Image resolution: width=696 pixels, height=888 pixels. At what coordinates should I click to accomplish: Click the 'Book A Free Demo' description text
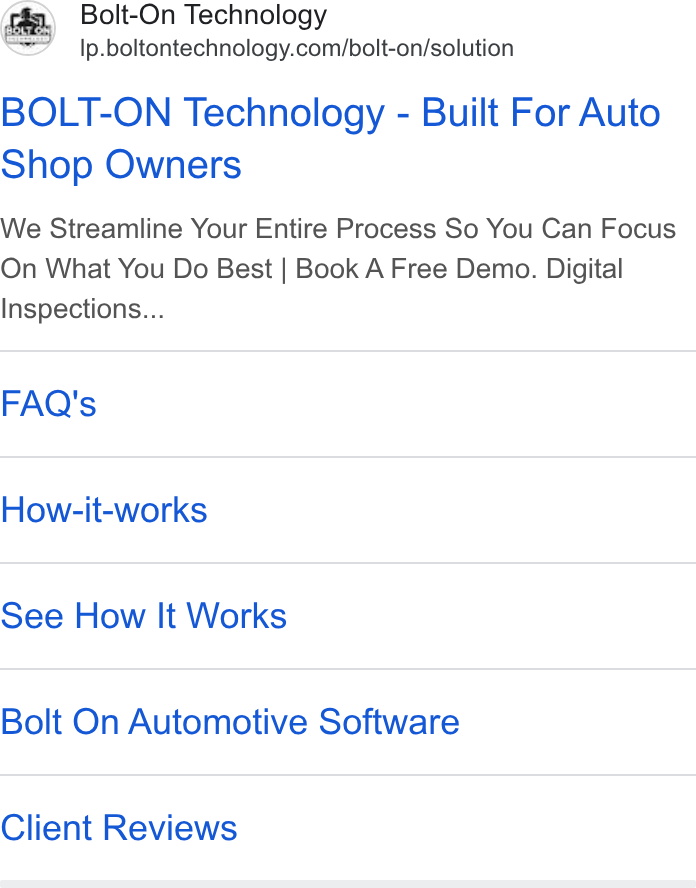click(416, 268)
